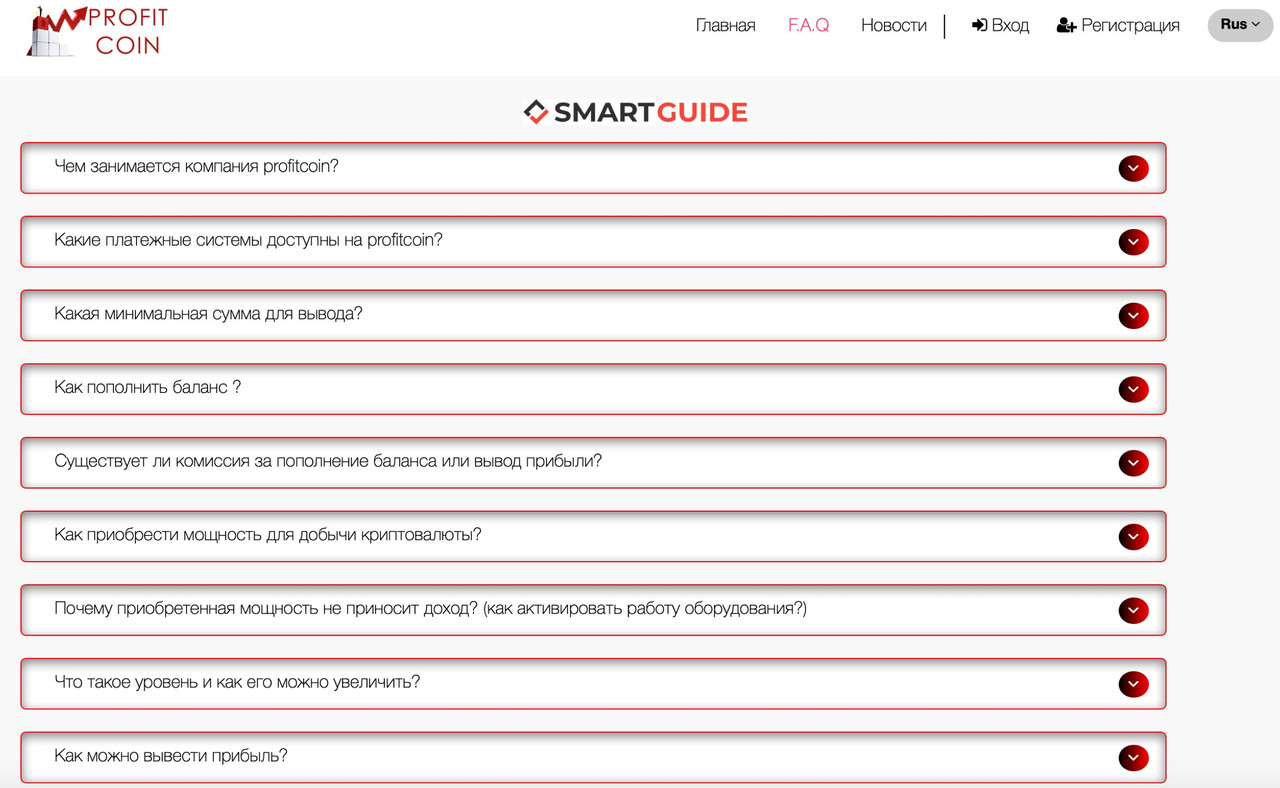Click text 'Как можно вывести прибыль?'
Viewport: 1280px width, 788px height.
171,756
